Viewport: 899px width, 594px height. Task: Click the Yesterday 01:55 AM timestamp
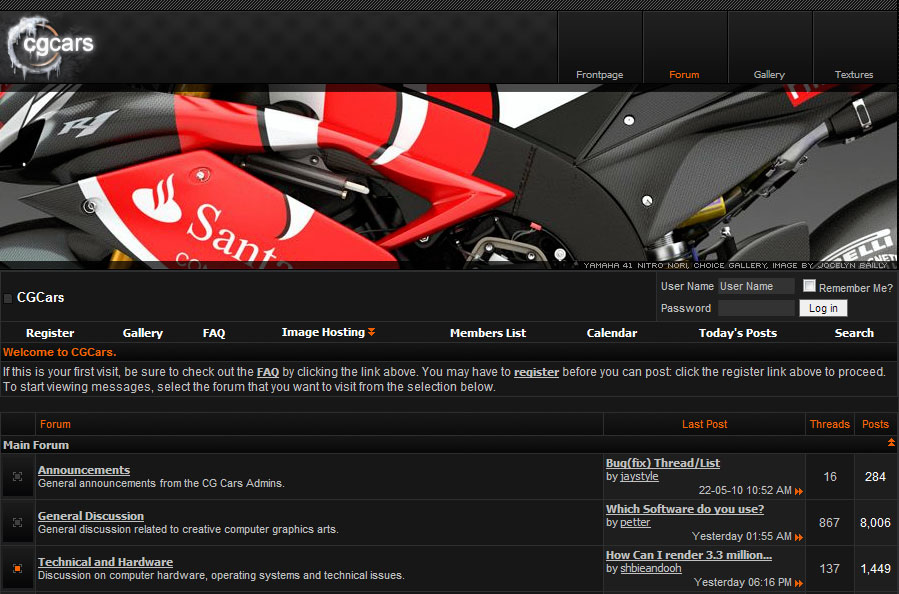[x=741, y=536]
